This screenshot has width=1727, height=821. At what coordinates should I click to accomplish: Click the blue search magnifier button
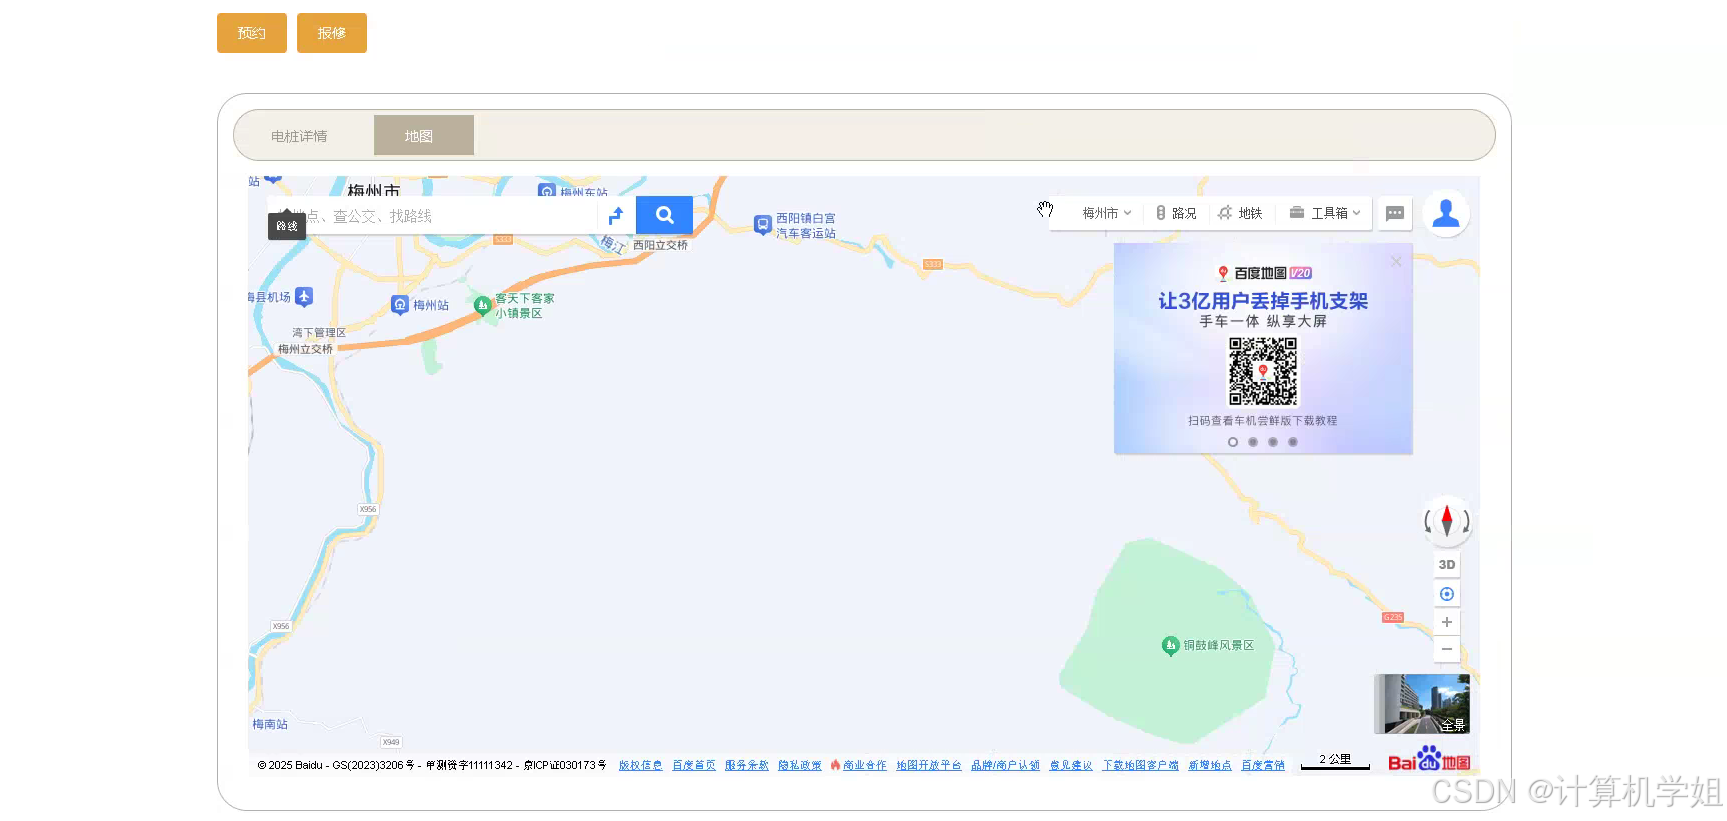(x=664, y=215)
